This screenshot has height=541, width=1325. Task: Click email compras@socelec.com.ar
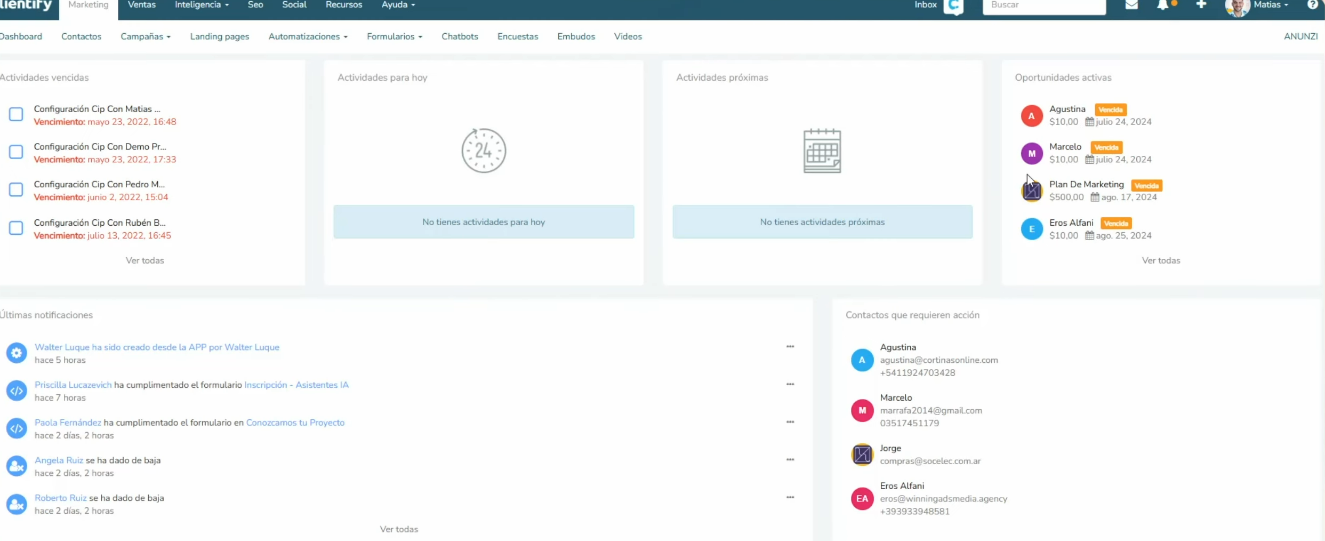pyautogui.click(x=932, y=460)
